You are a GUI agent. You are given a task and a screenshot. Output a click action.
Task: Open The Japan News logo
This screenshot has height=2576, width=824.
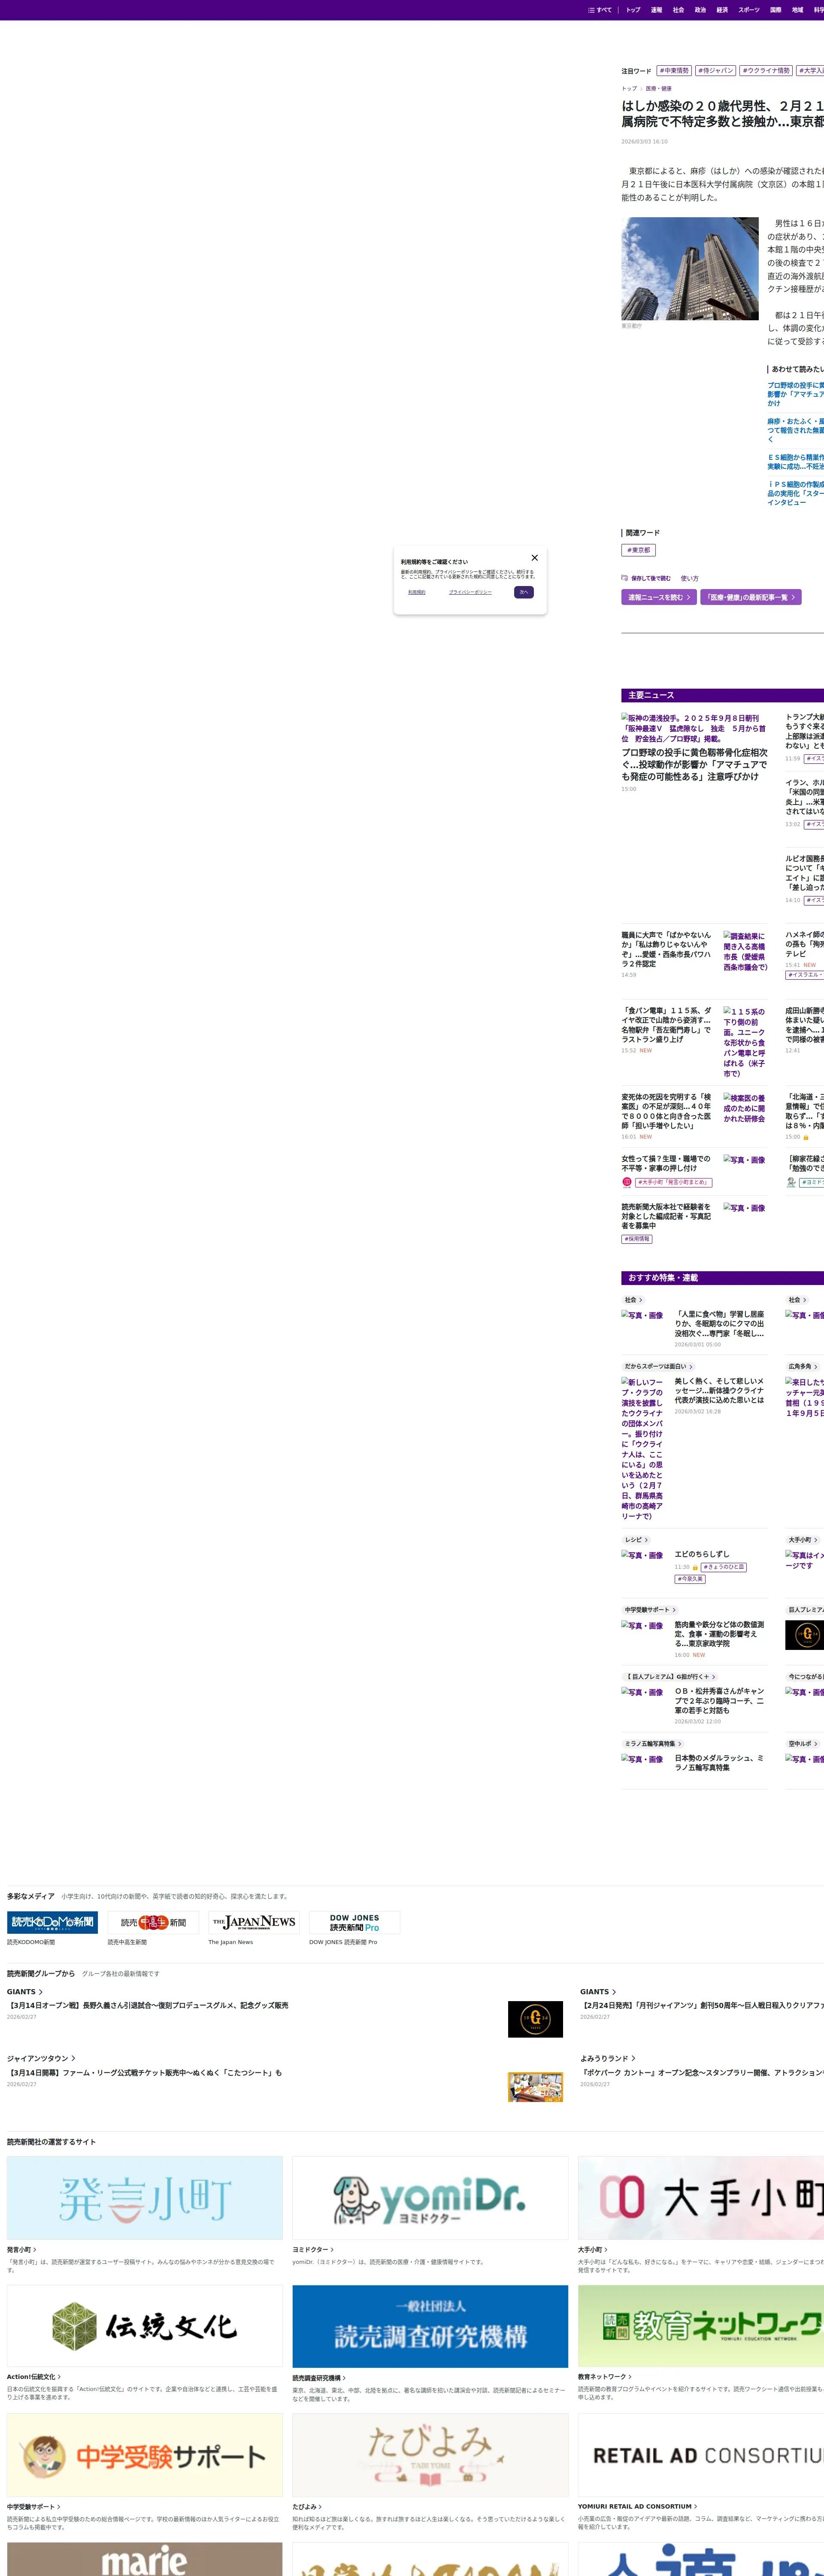(x=254, y=1922)
